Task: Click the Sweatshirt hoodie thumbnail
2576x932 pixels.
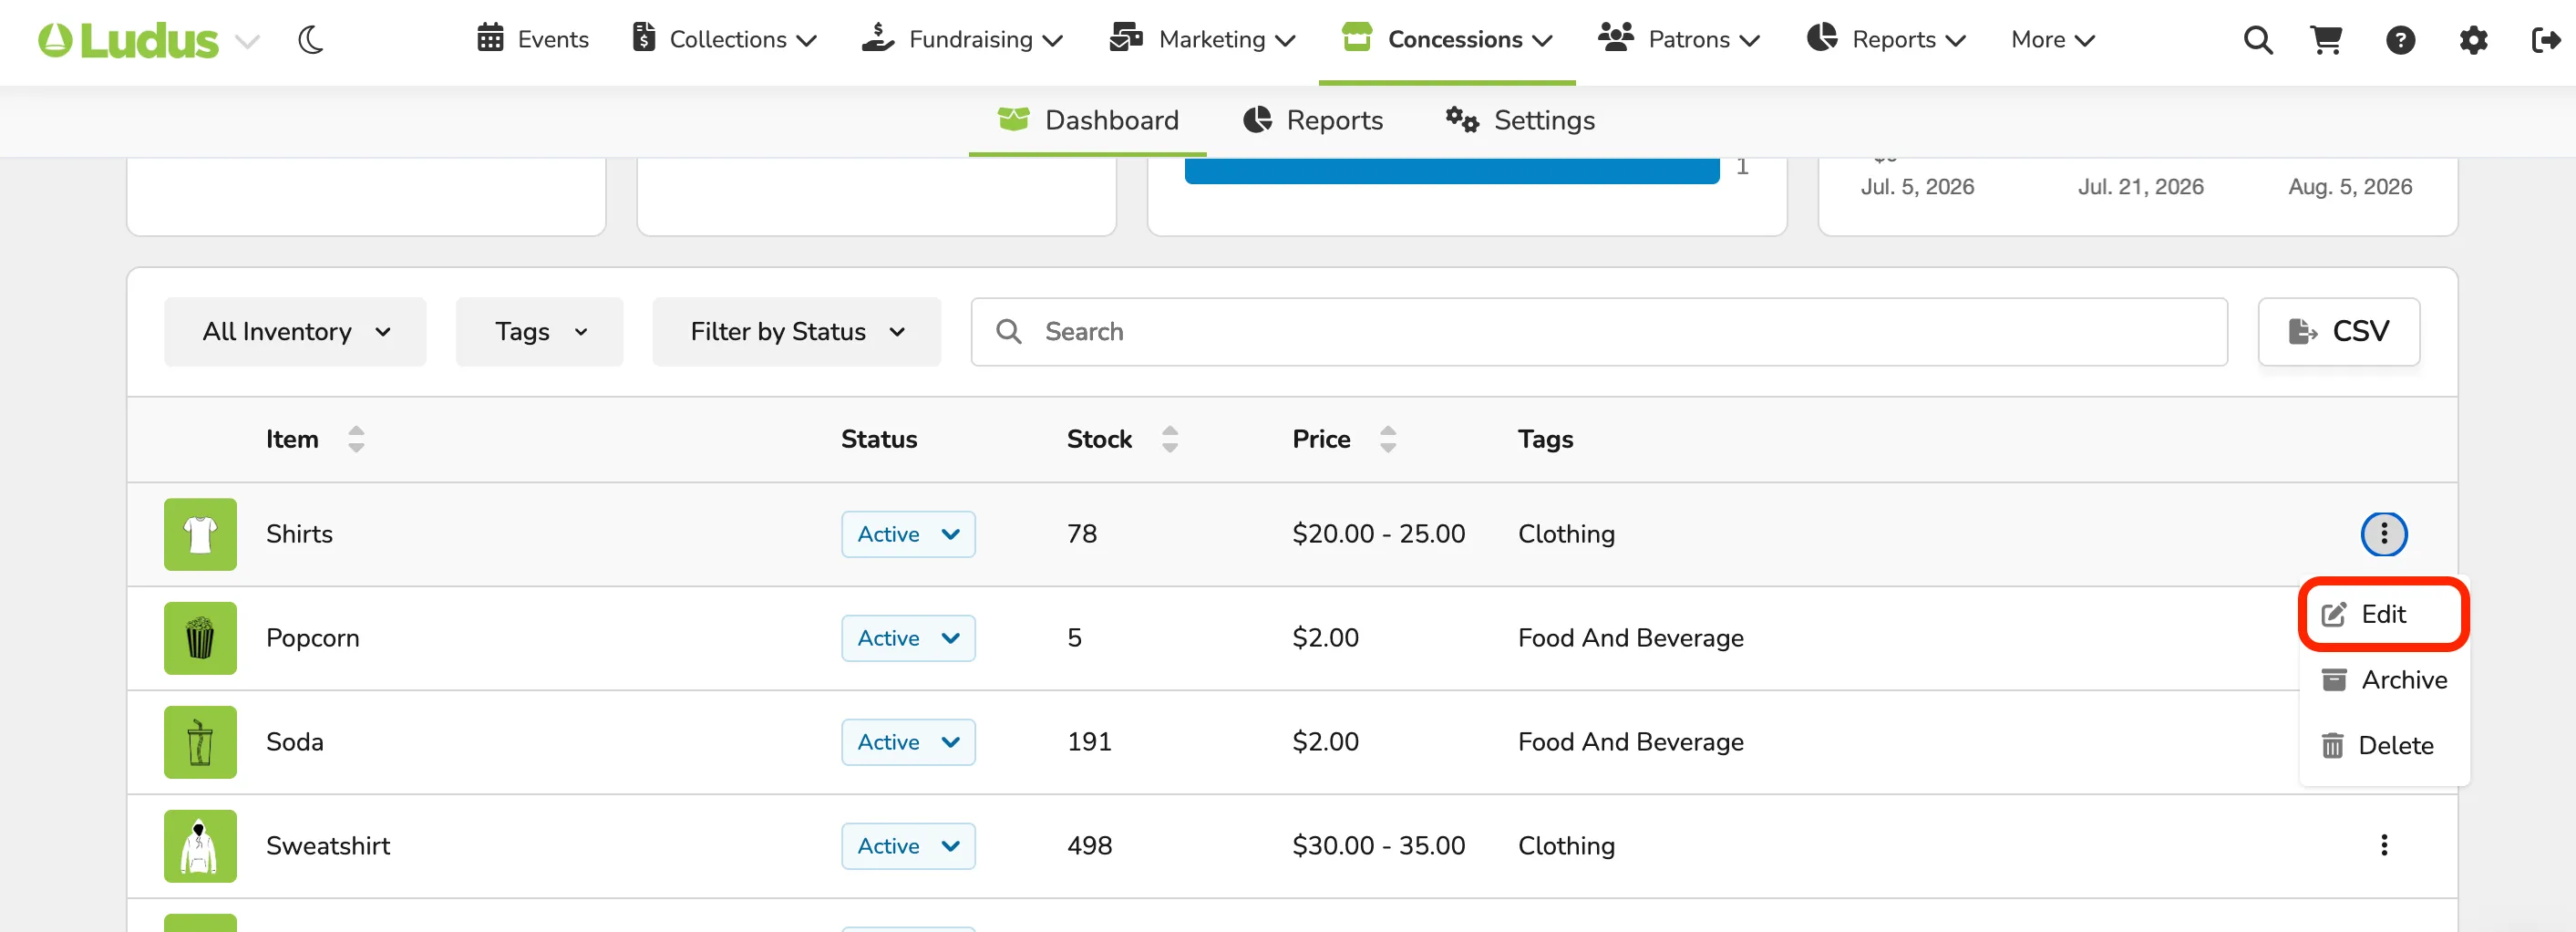Action: pos(200,846)
